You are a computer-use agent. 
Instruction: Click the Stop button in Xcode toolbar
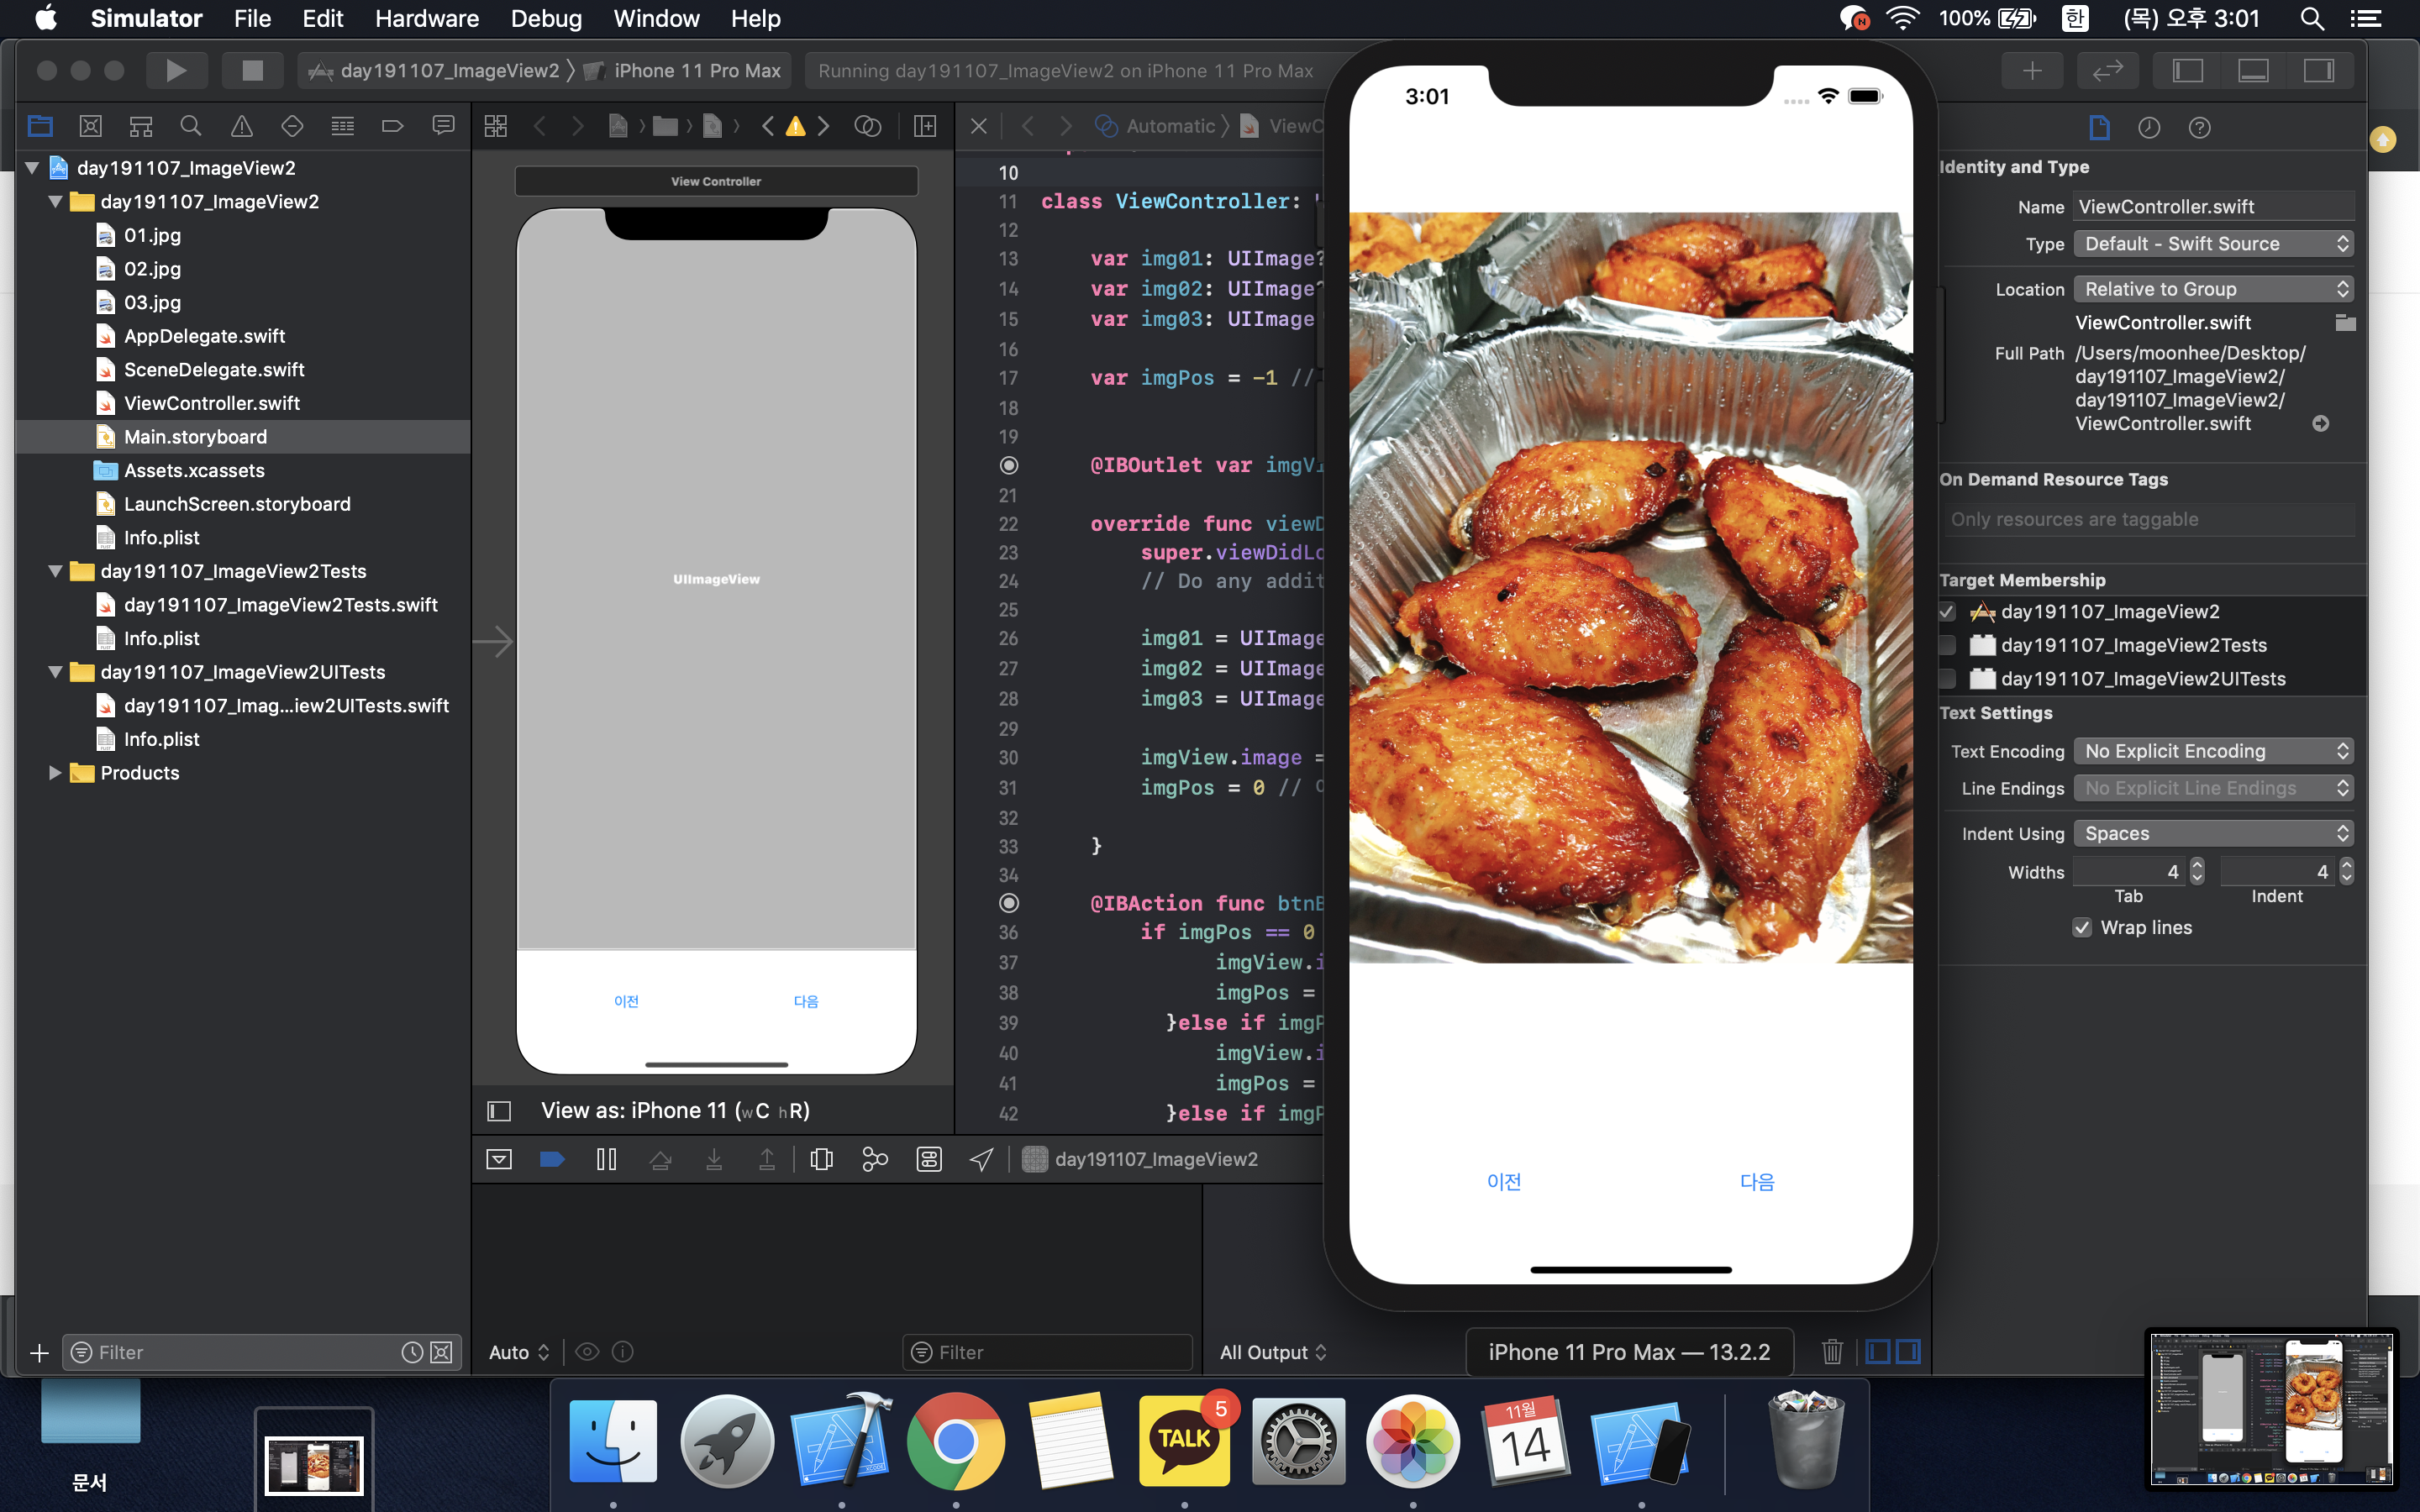point(252,70)
